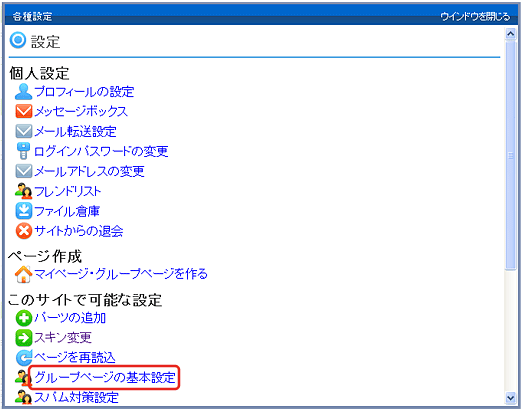Click the scrollbar up arrow
Image resolution: width=523 pixels, height=411 pixels.
[511, 34]
